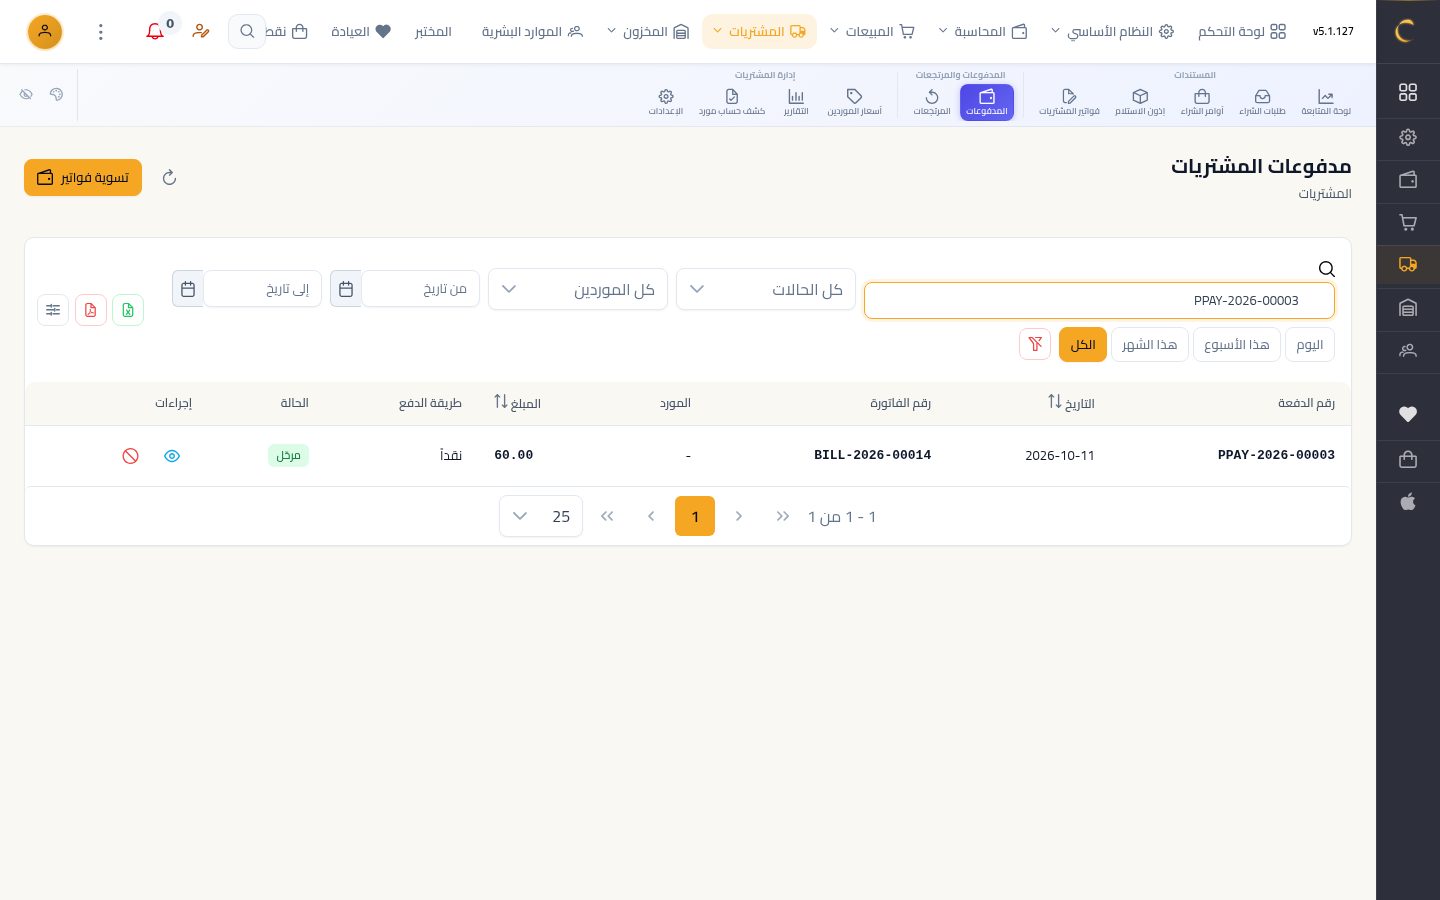The width and height of the screenshot is (1440, 900).
Task: Expand the كل الموردين suppliers dropdown
Action: point(578,289)
